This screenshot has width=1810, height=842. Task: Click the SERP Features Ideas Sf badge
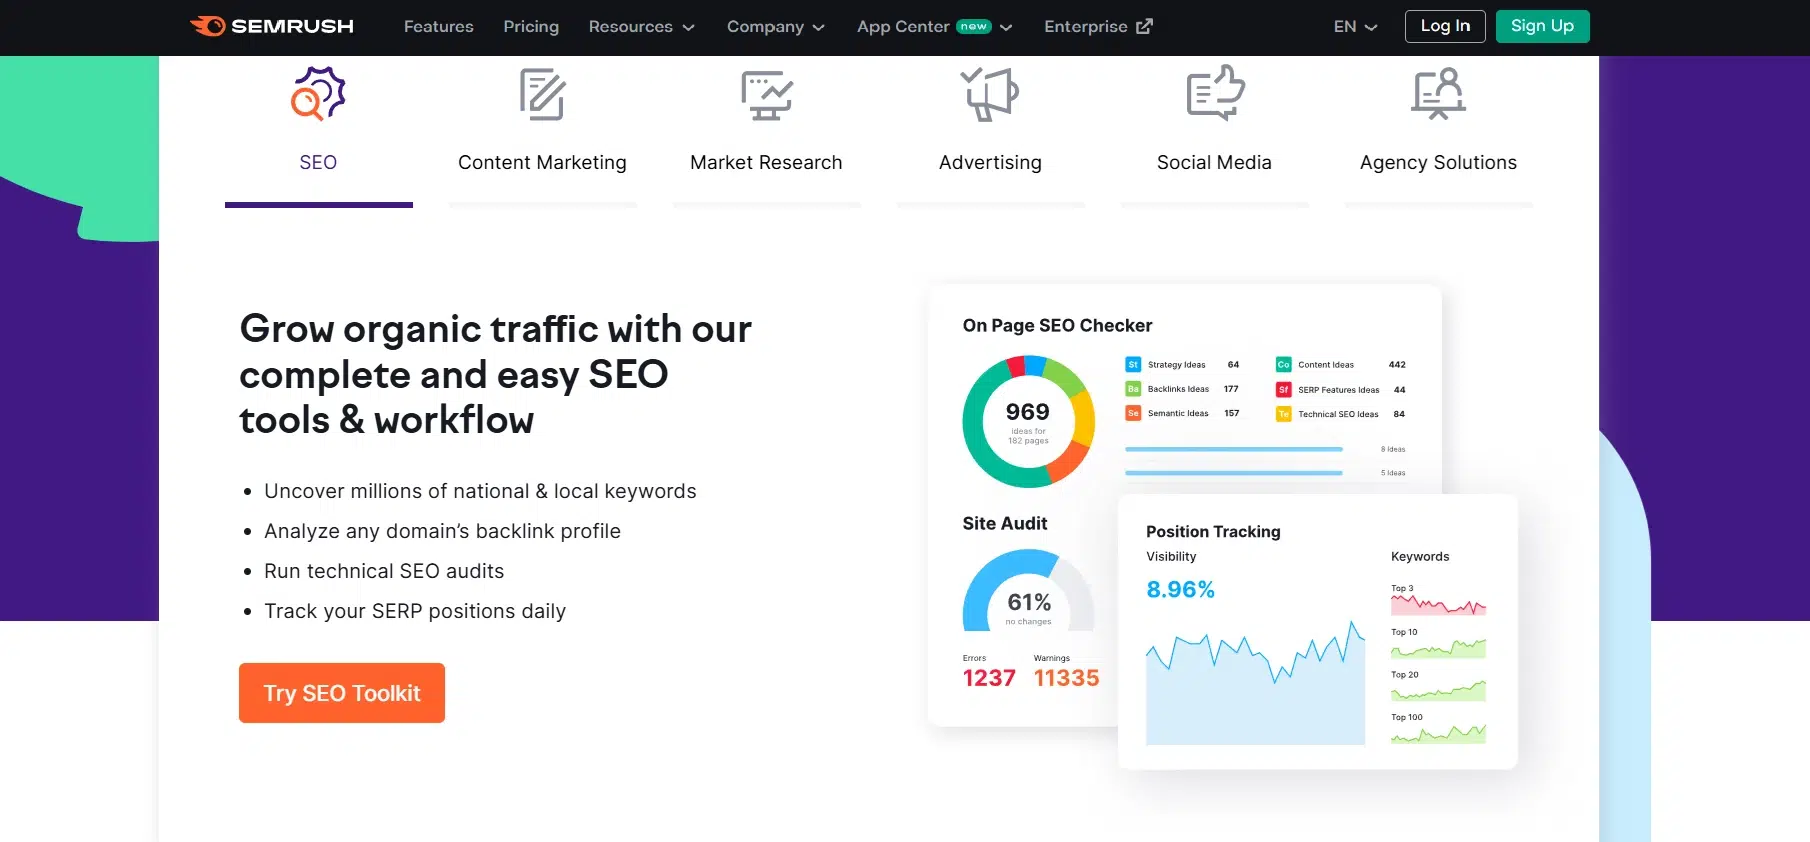(1283, 390)
